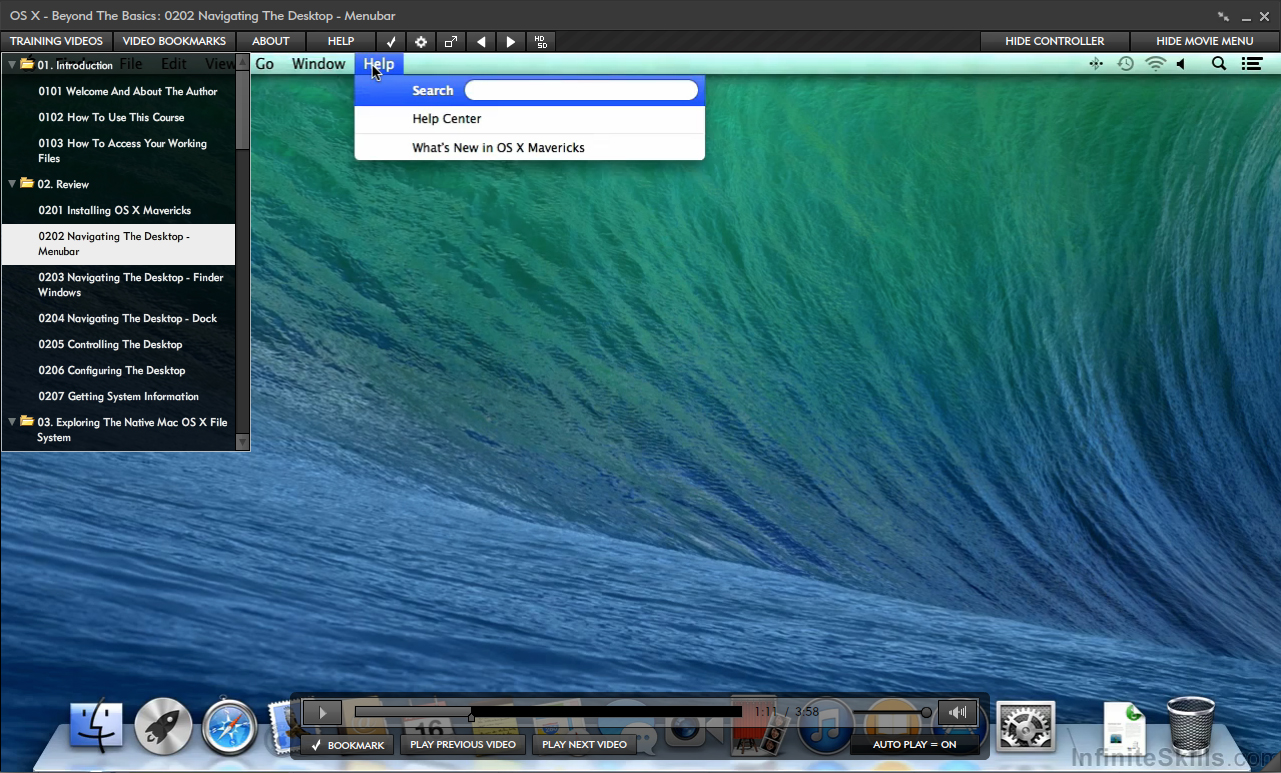Click the video list scrollbar thumb
Image resolution: width=1281 pixels, height=773 pixels.
(242, 108)
